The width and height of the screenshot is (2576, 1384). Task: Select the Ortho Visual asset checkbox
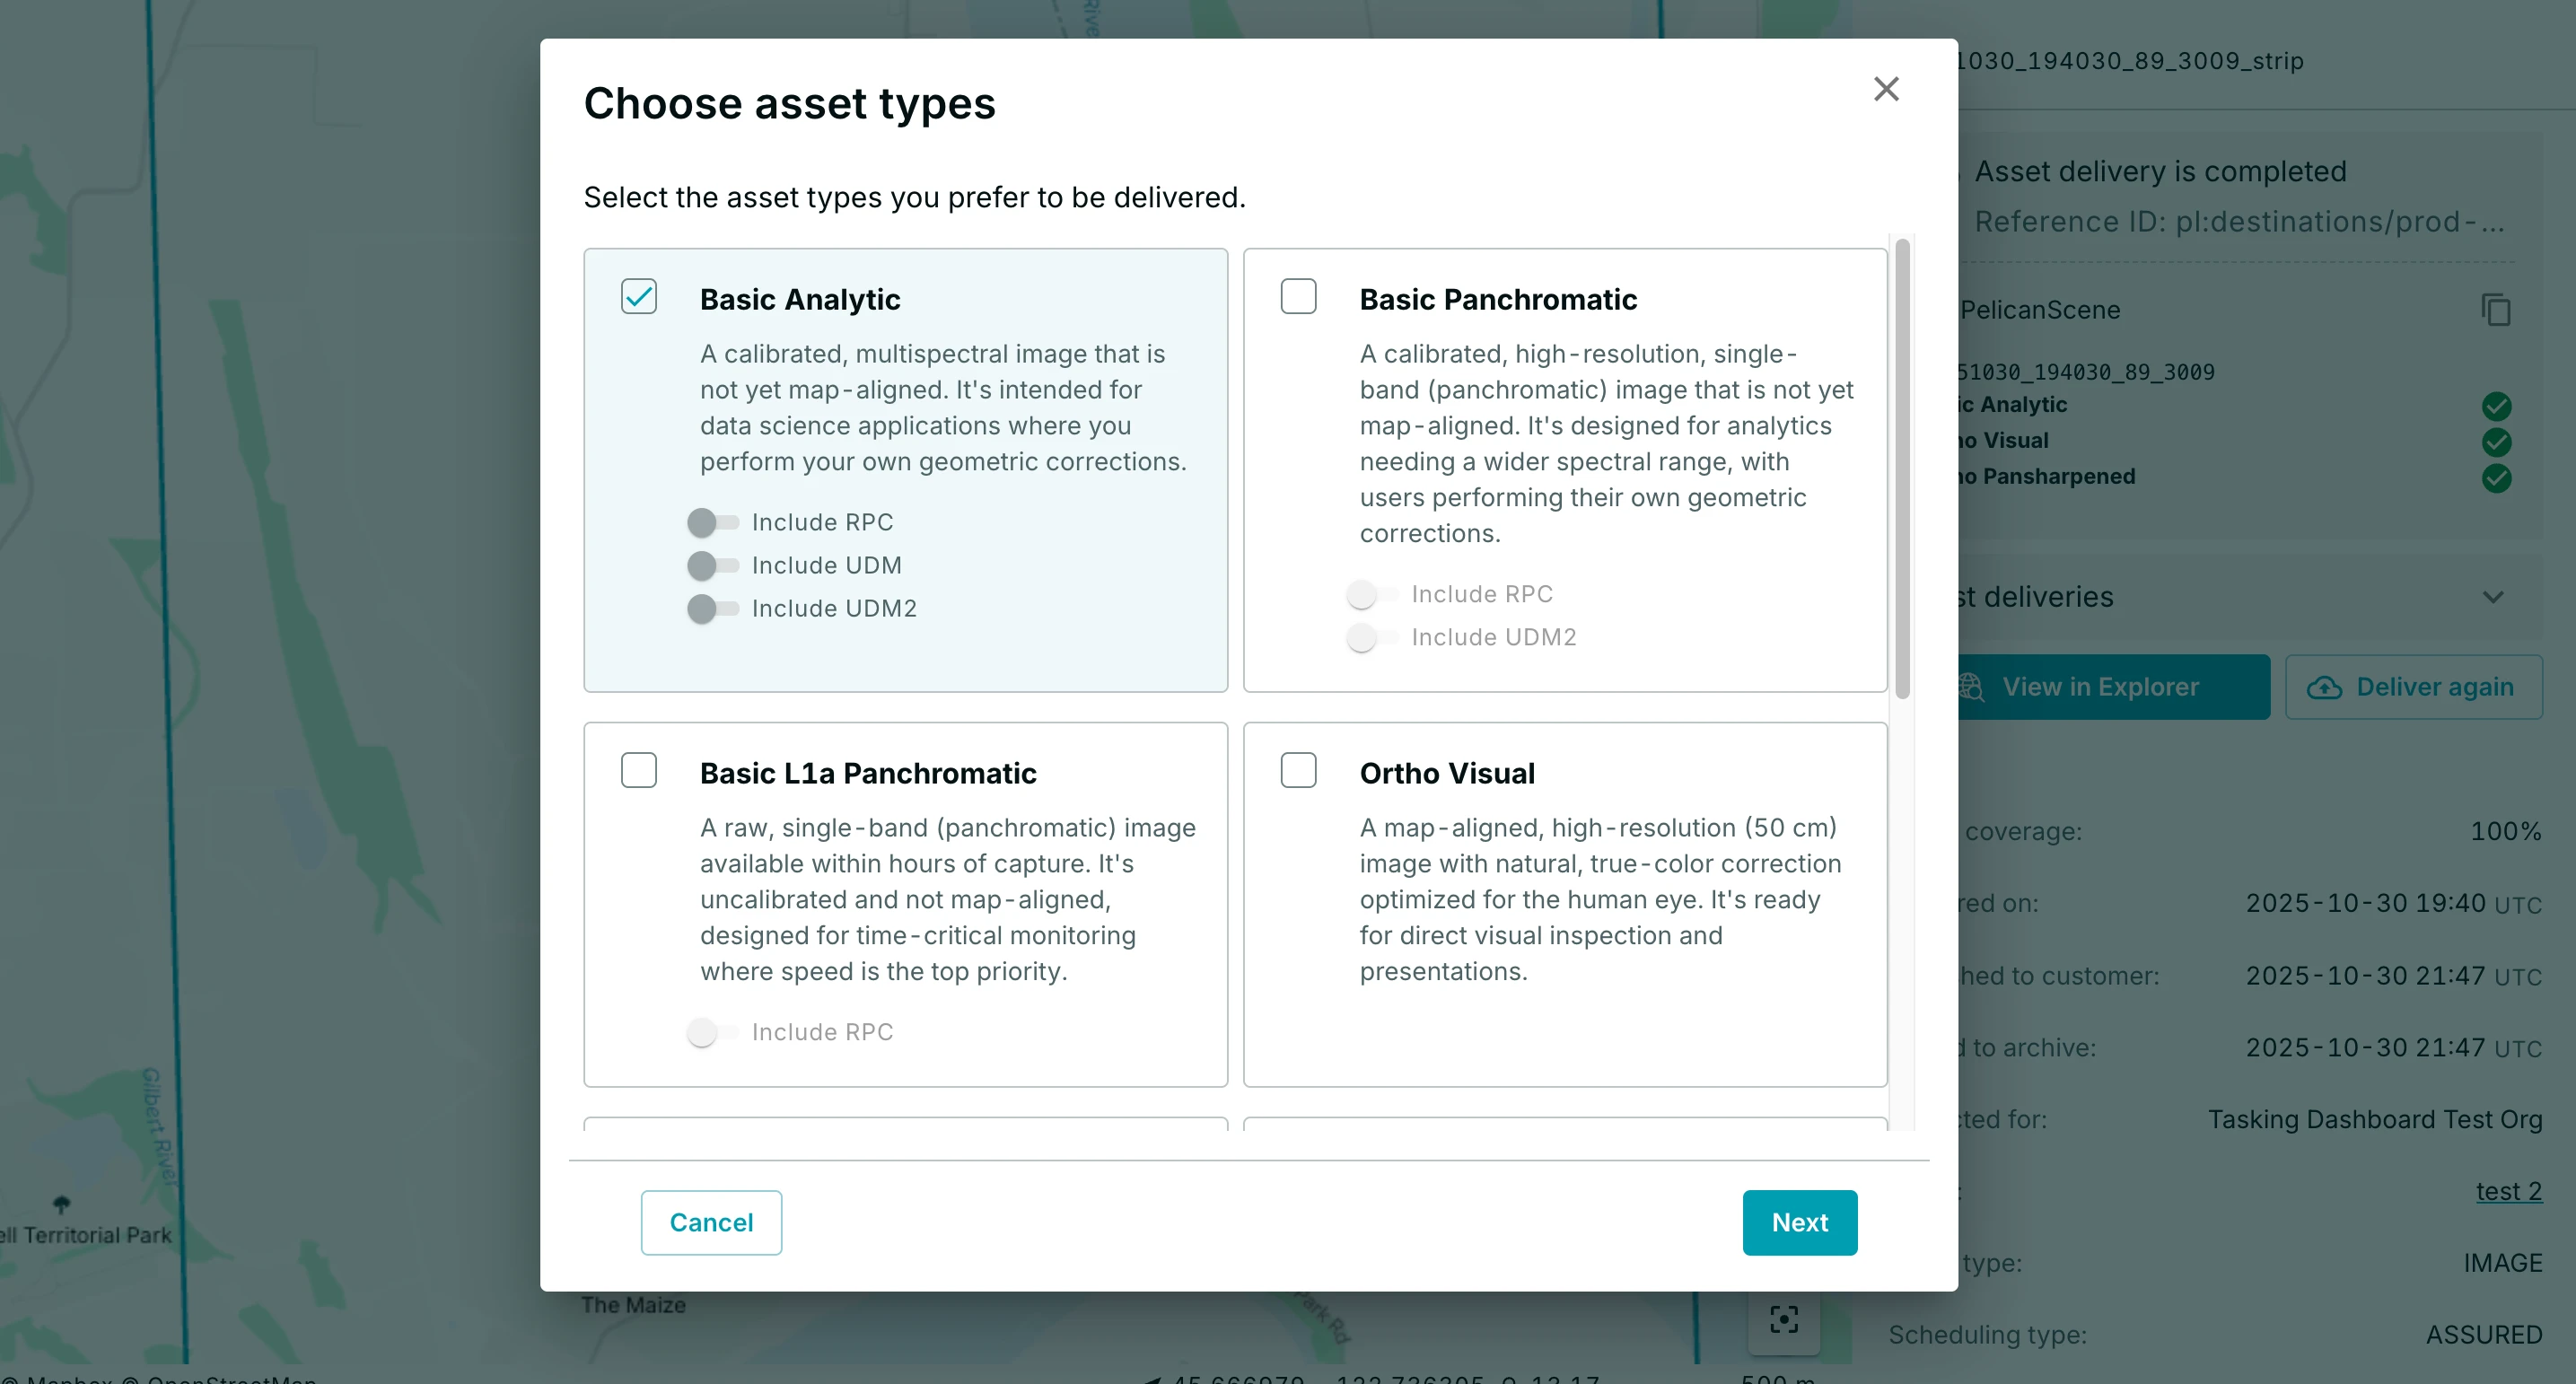[x=1298, y=769]
